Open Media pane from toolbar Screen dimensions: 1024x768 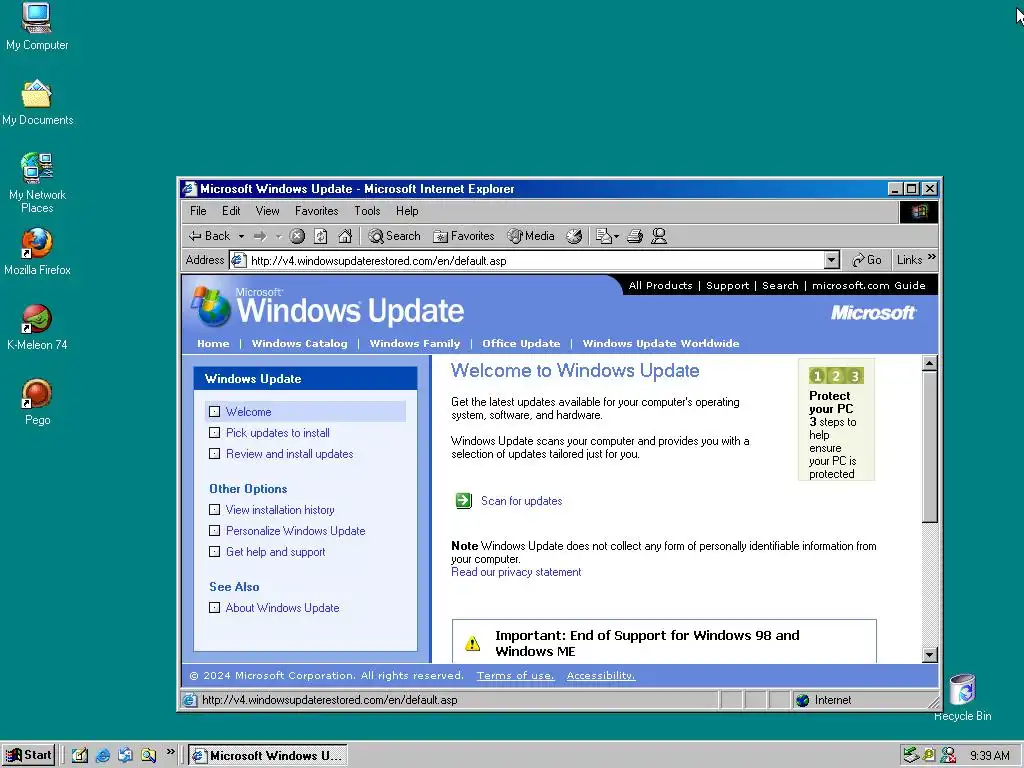pyautogui.click(x=531, y=236)
